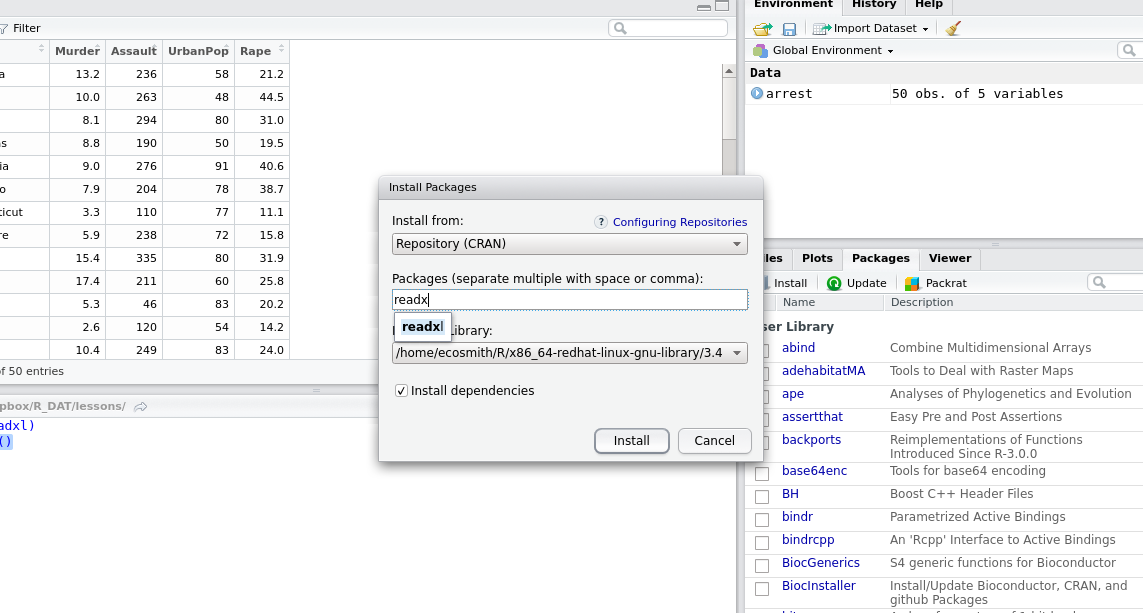Open the abind package link
Viewport: 1143px width, 613px height.
pyautogui.click(x=798, y=348)
